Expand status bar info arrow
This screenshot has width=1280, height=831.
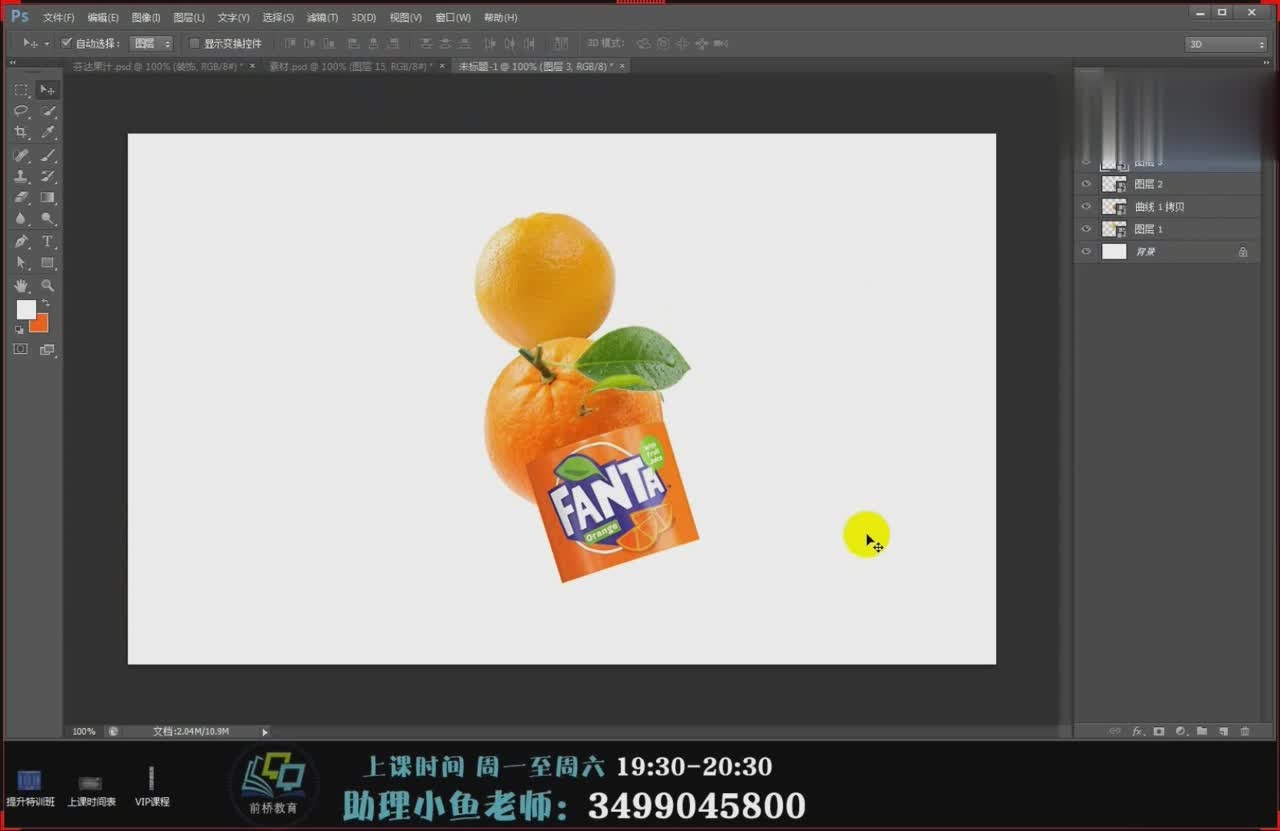(265, 732)
